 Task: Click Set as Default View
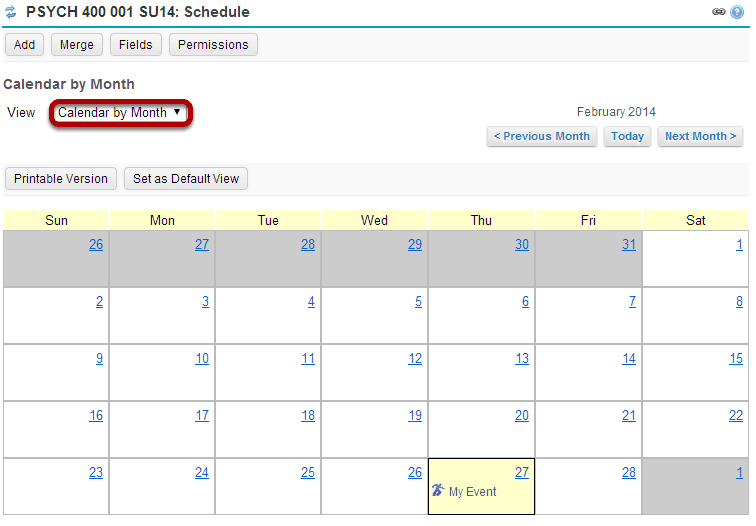point(186,179)
